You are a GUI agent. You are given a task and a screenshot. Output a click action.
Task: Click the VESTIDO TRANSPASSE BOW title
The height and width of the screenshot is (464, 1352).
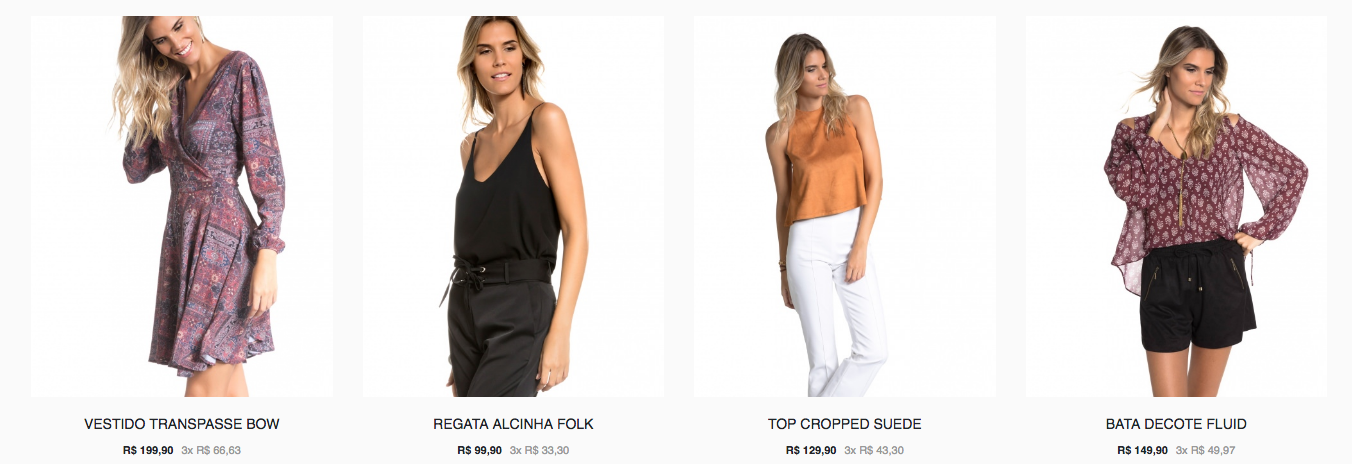pos(182,424)
